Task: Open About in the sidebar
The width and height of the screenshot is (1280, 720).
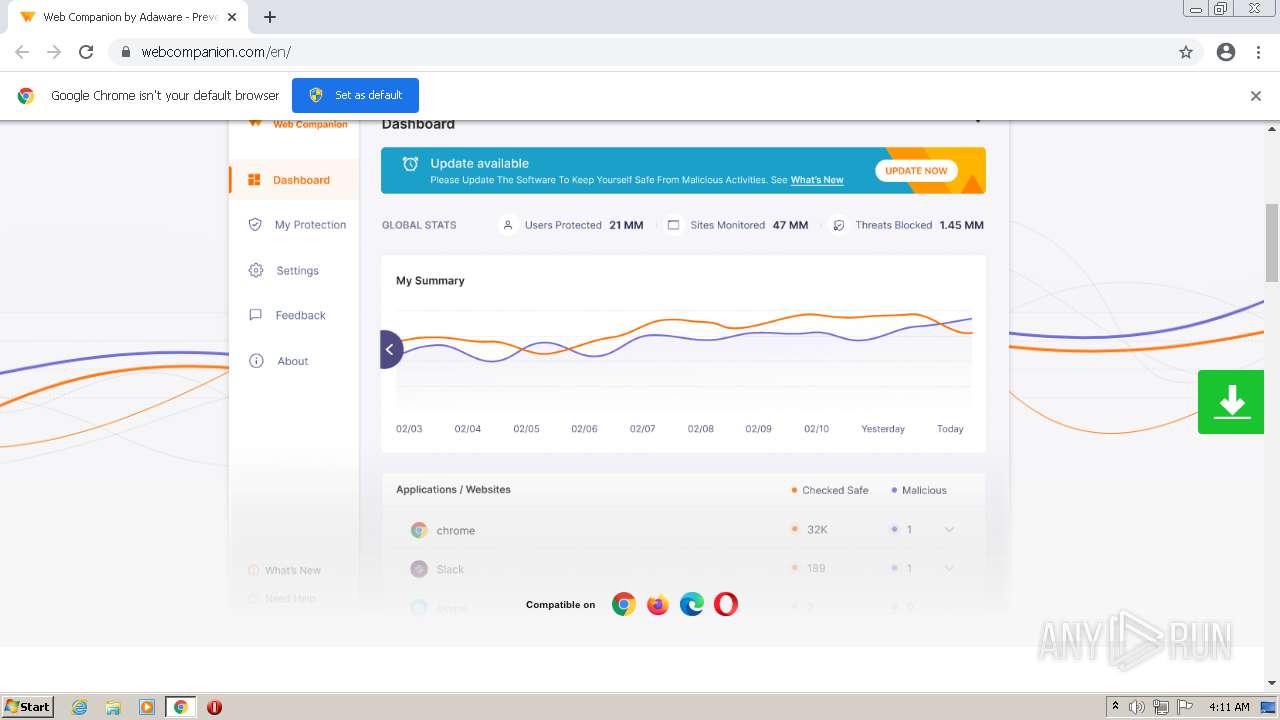Action: click(x=293, y=361)
